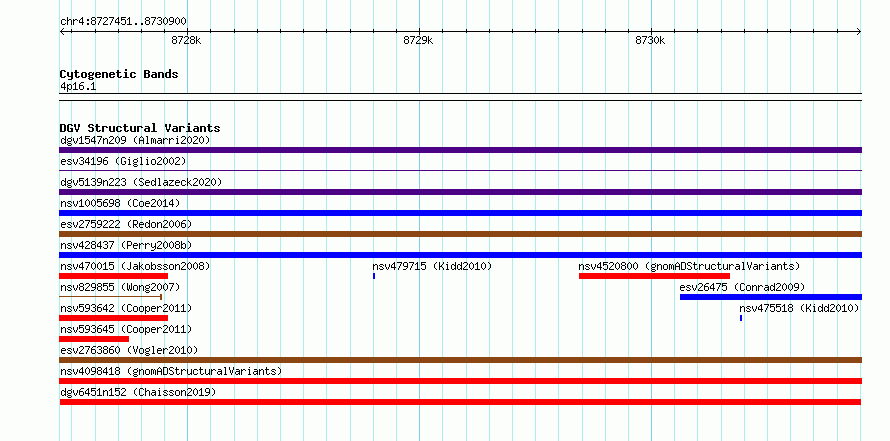890x441 pixels.
Task: Select the red nsv593642 (Cooper2011) variant bar
Action: (114, 318)
